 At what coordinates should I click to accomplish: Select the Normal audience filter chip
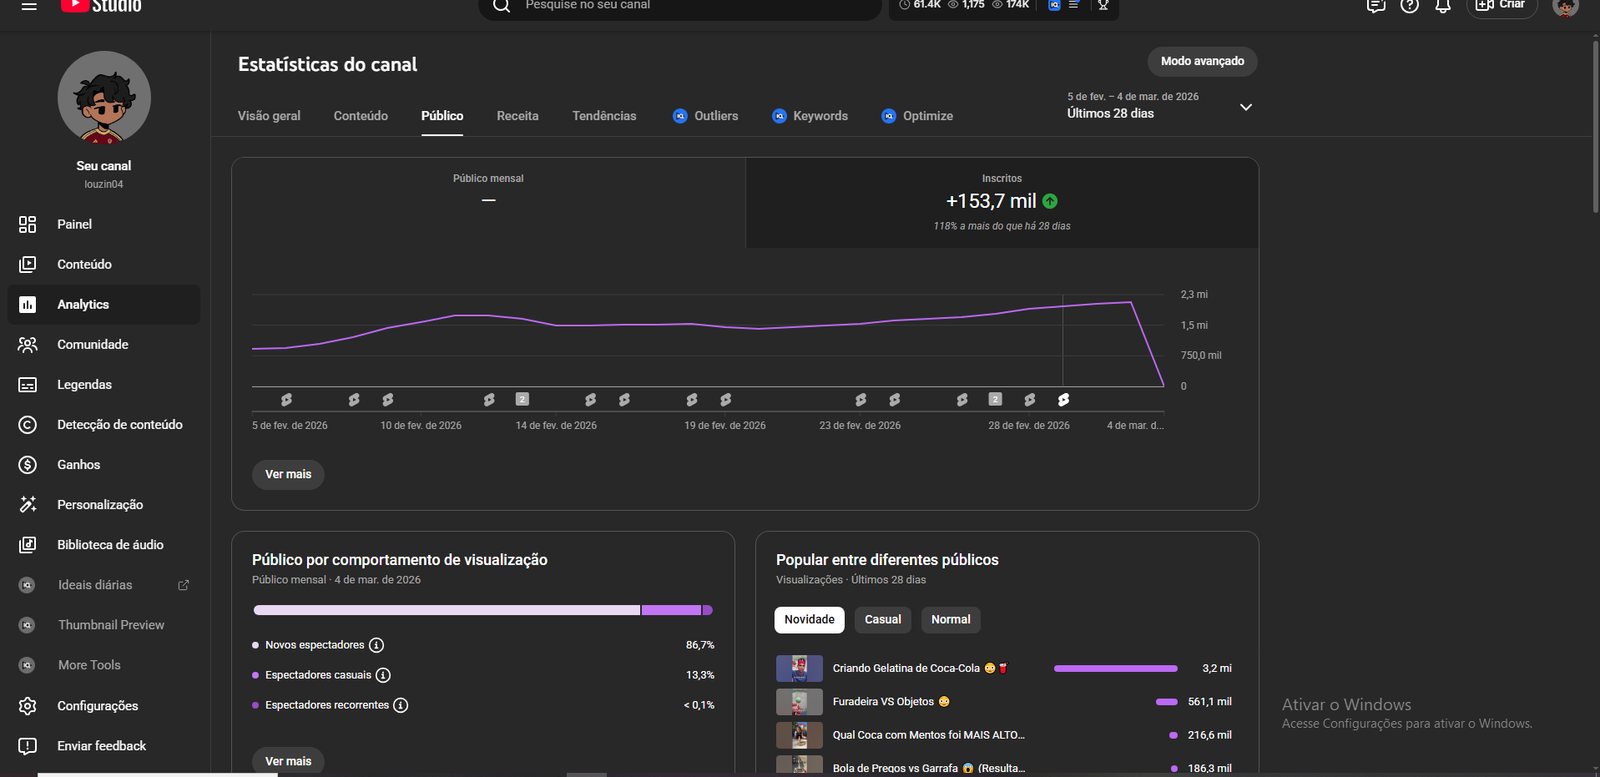coord(950,620)
